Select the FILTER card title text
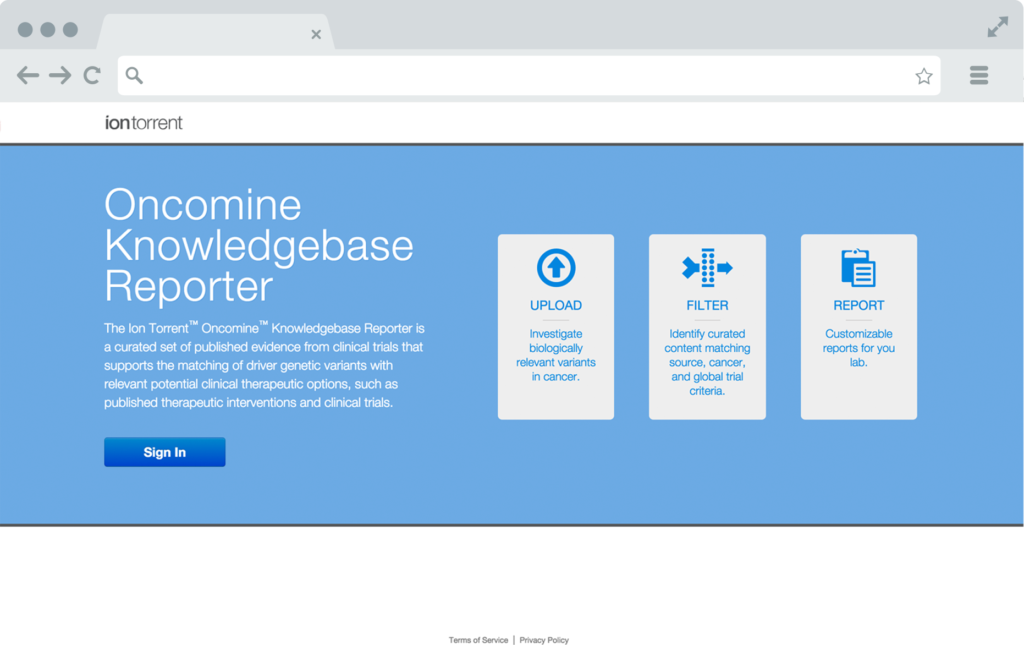Viewport: 1024px width, 645px height. click(707, 306)
